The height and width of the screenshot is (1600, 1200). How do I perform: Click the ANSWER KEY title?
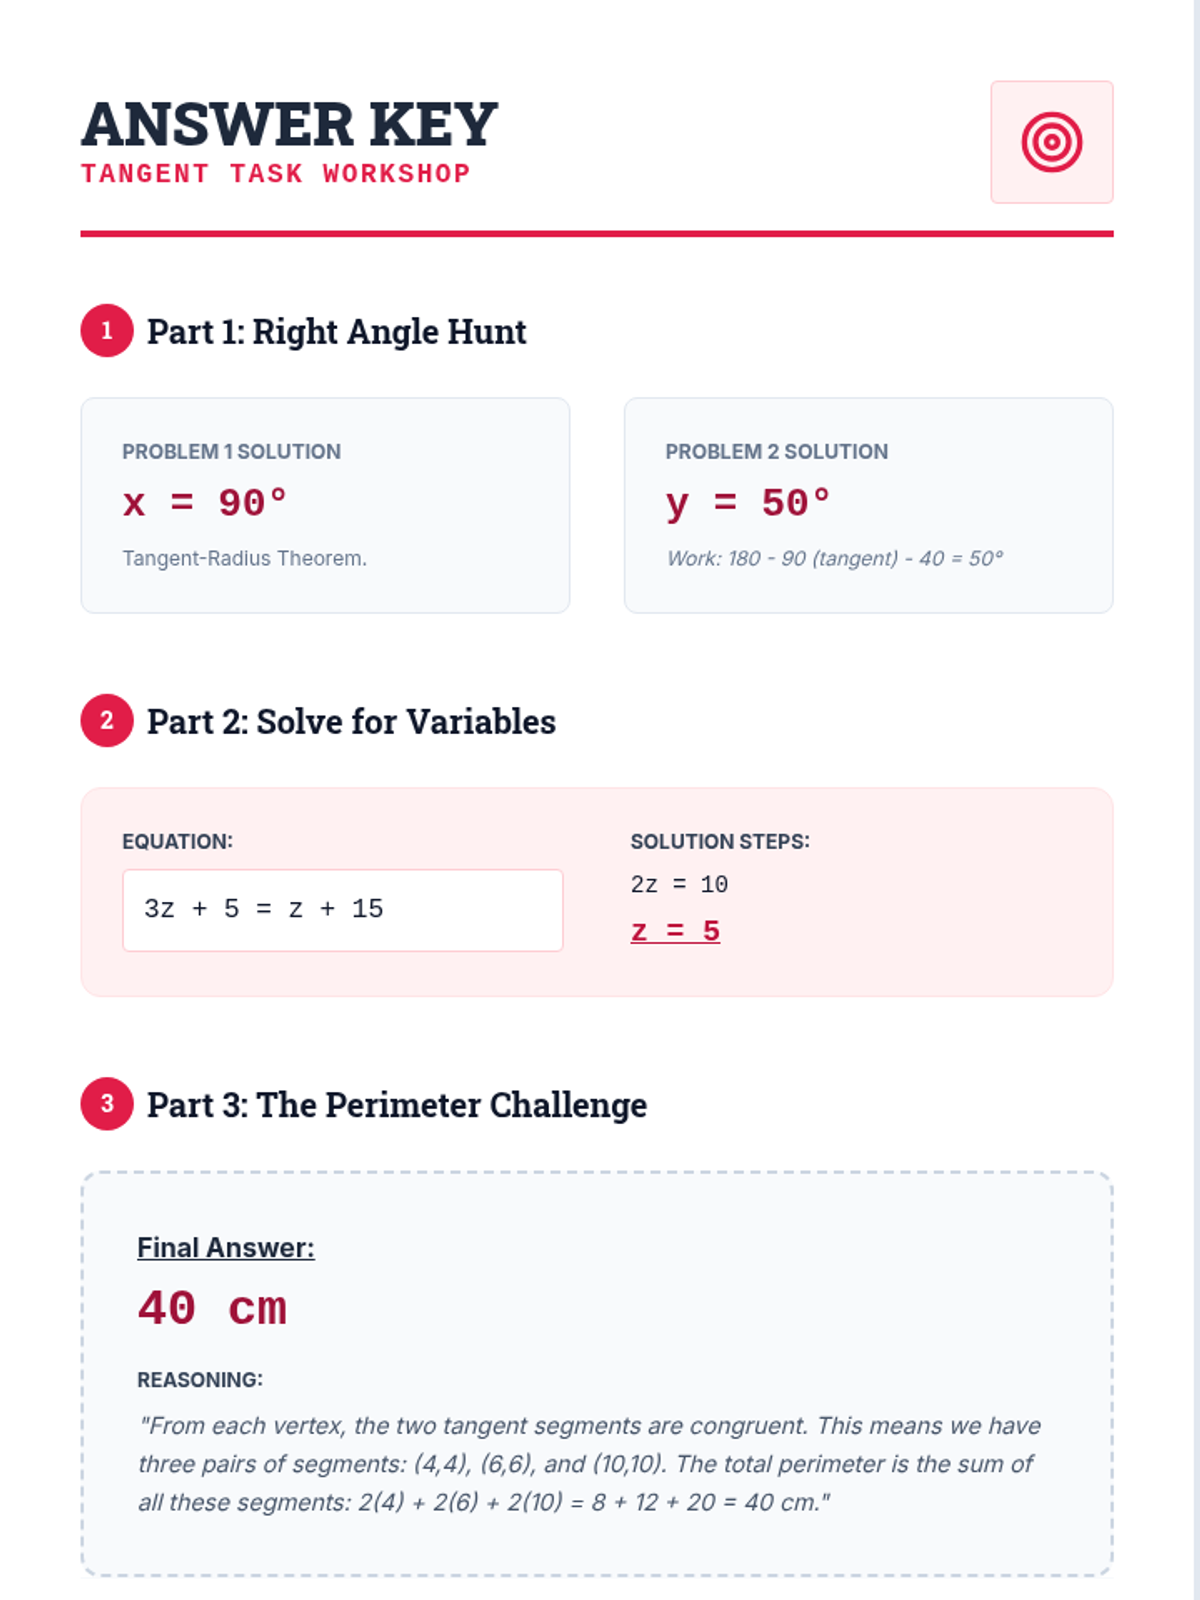click(x=289, y=125)
